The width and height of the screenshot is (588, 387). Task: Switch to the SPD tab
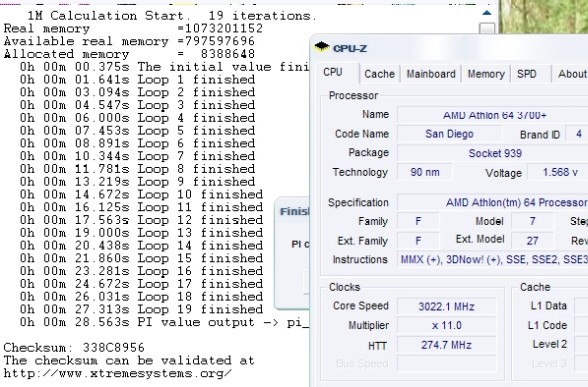pos(526,74)
